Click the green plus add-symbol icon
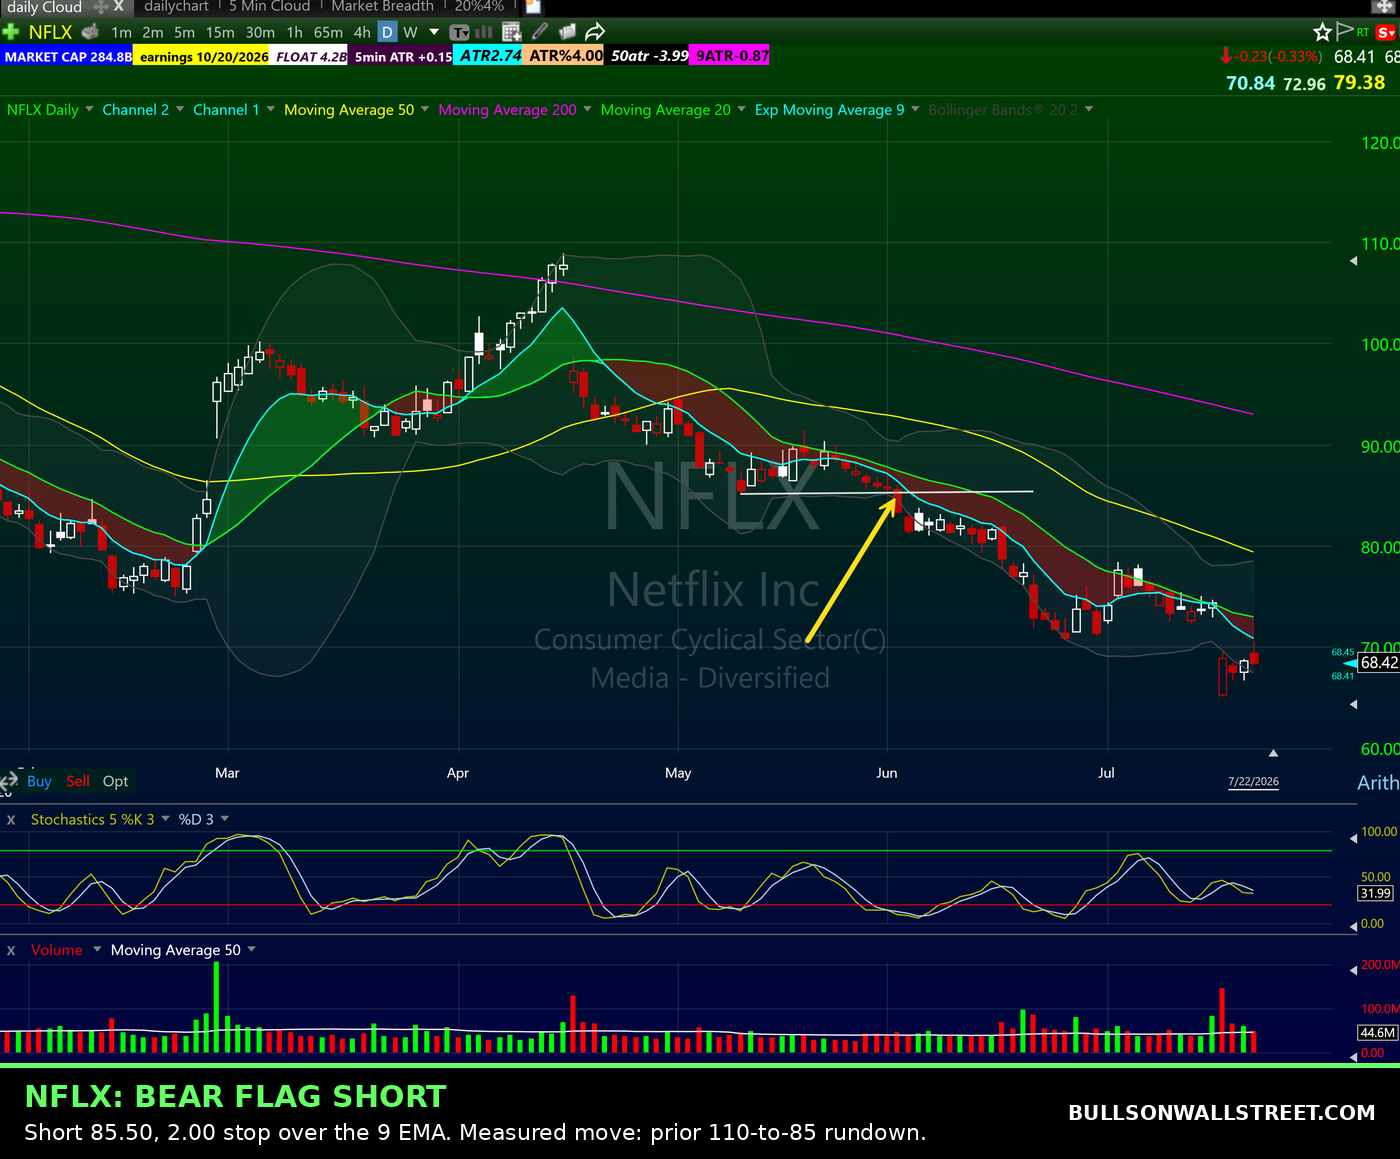 pos(11,32)
